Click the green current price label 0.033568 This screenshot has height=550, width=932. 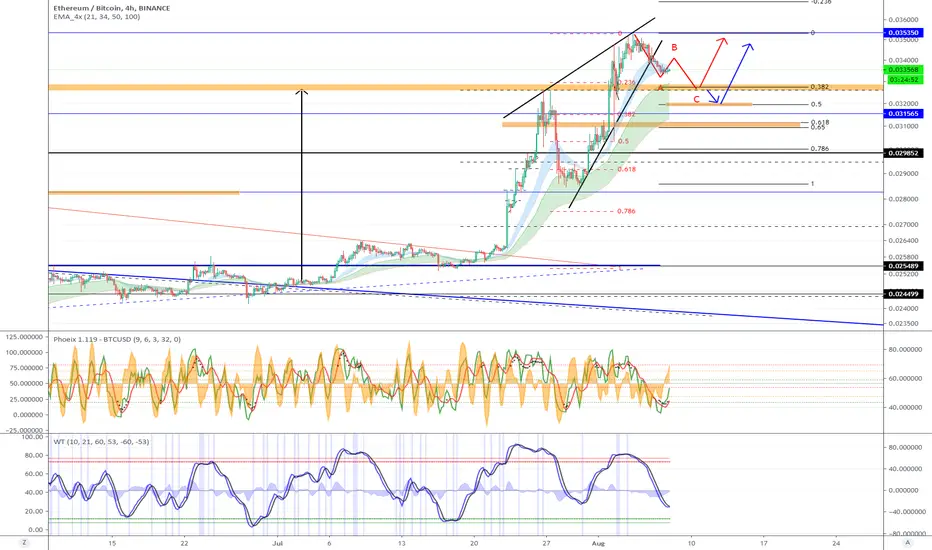[x=903, y=70]
